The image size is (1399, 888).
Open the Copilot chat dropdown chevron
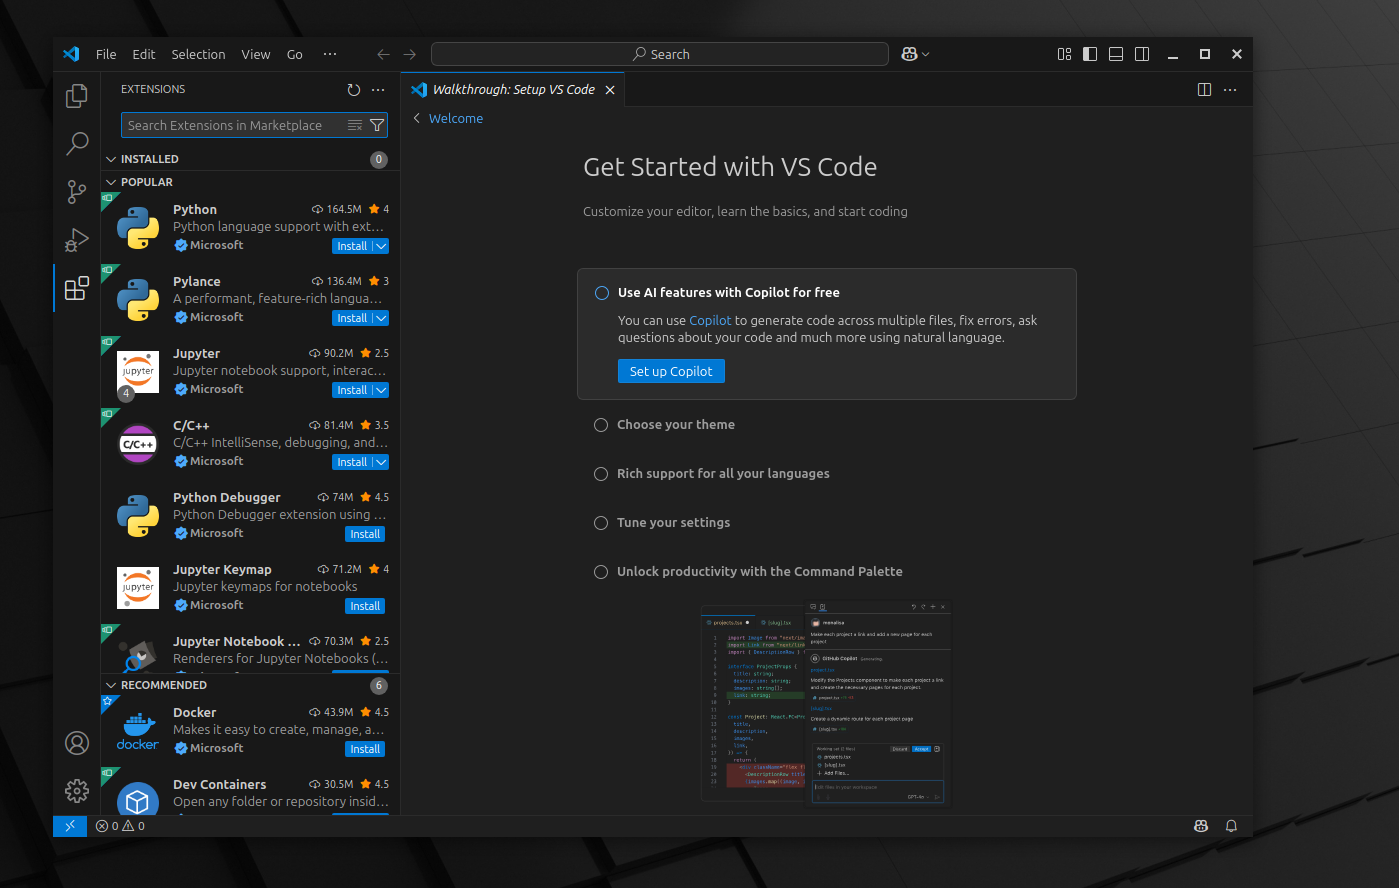(926, 54)
